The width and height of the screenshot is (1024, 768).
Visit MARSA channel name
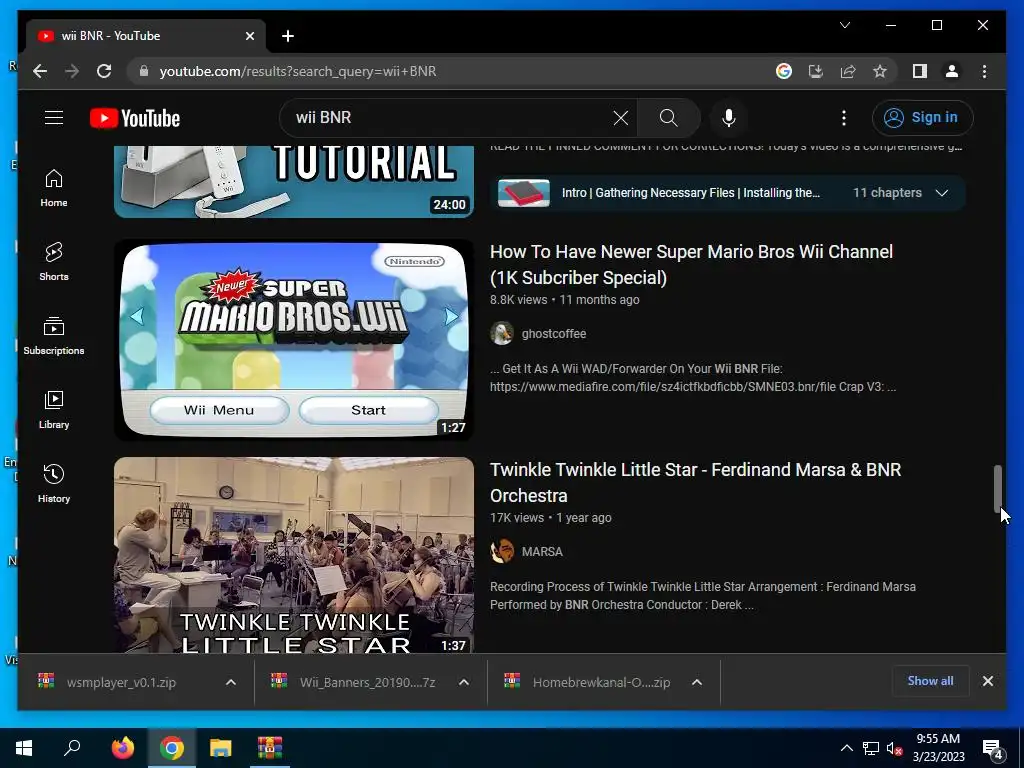coord(542,552)
